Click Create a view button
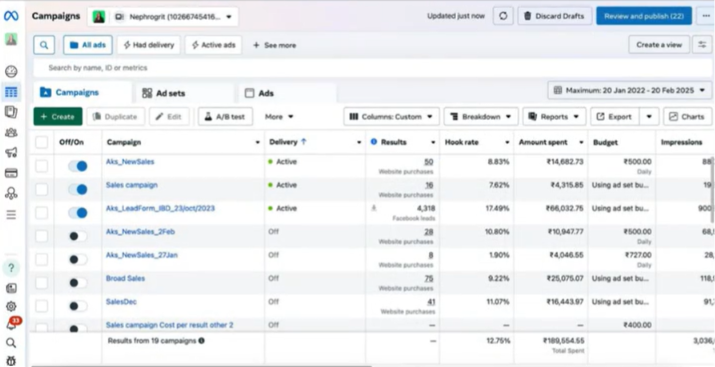The image size is (715, 367). coord(659,45)
